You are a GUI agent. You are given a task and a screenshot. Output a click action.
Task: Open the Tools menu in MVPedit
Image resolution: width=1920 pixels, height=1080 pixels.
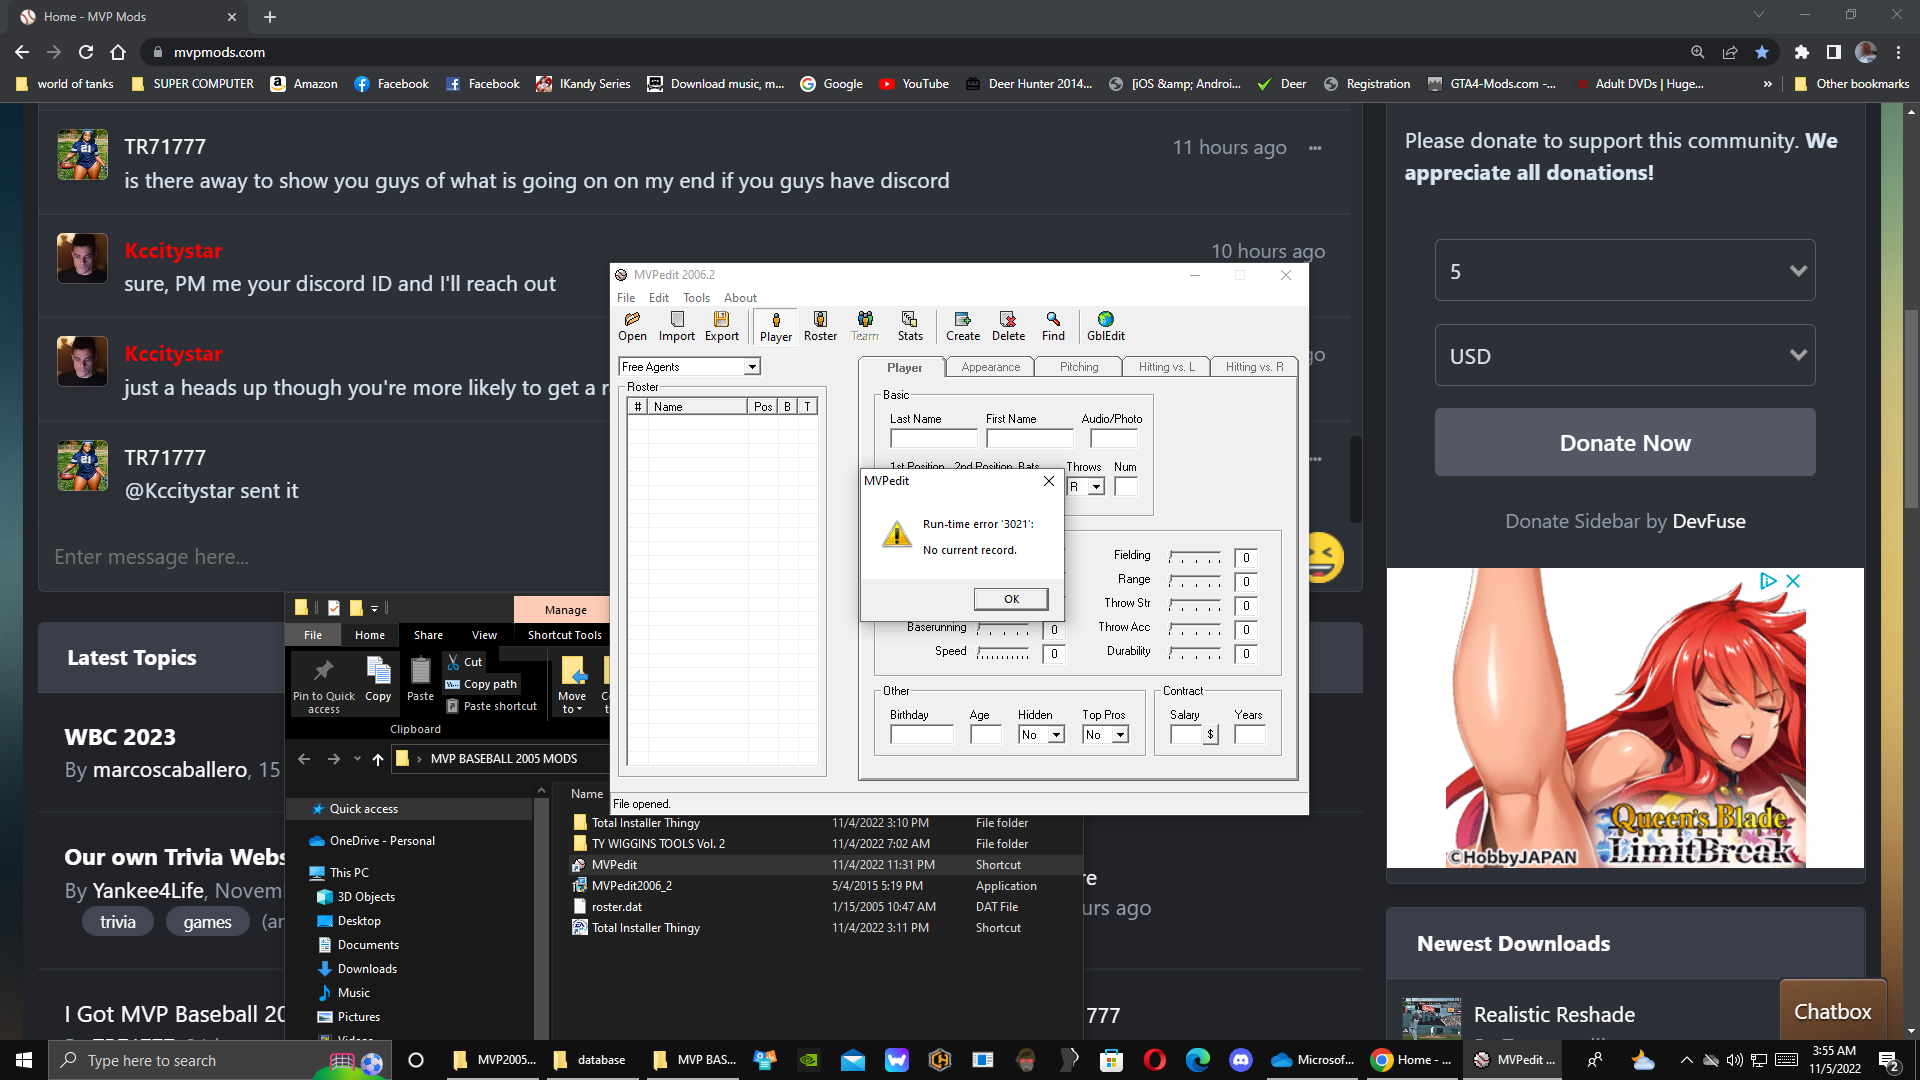tap(696, 298)
